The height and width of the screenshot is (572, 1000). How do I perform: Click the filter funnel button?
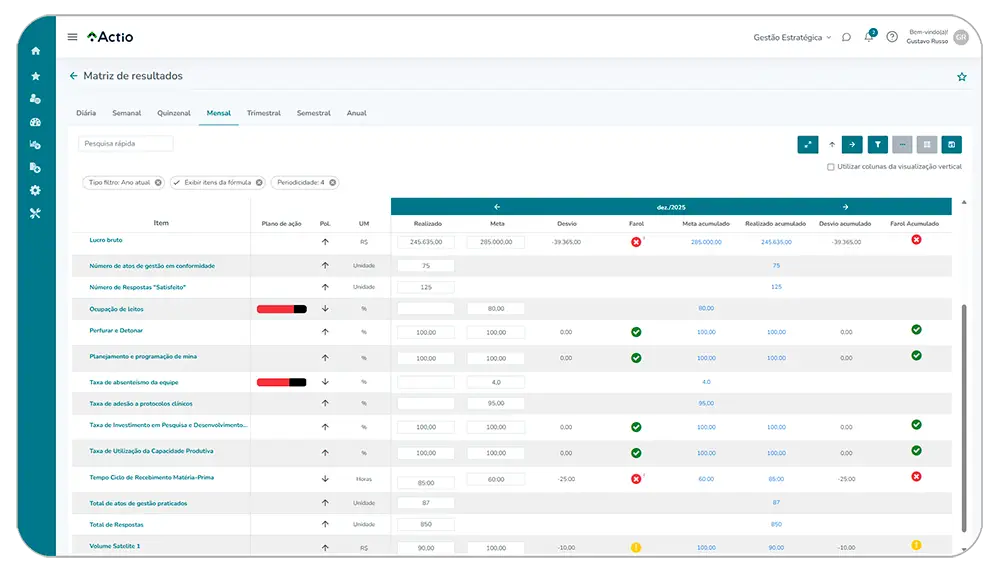click(877, 144)
